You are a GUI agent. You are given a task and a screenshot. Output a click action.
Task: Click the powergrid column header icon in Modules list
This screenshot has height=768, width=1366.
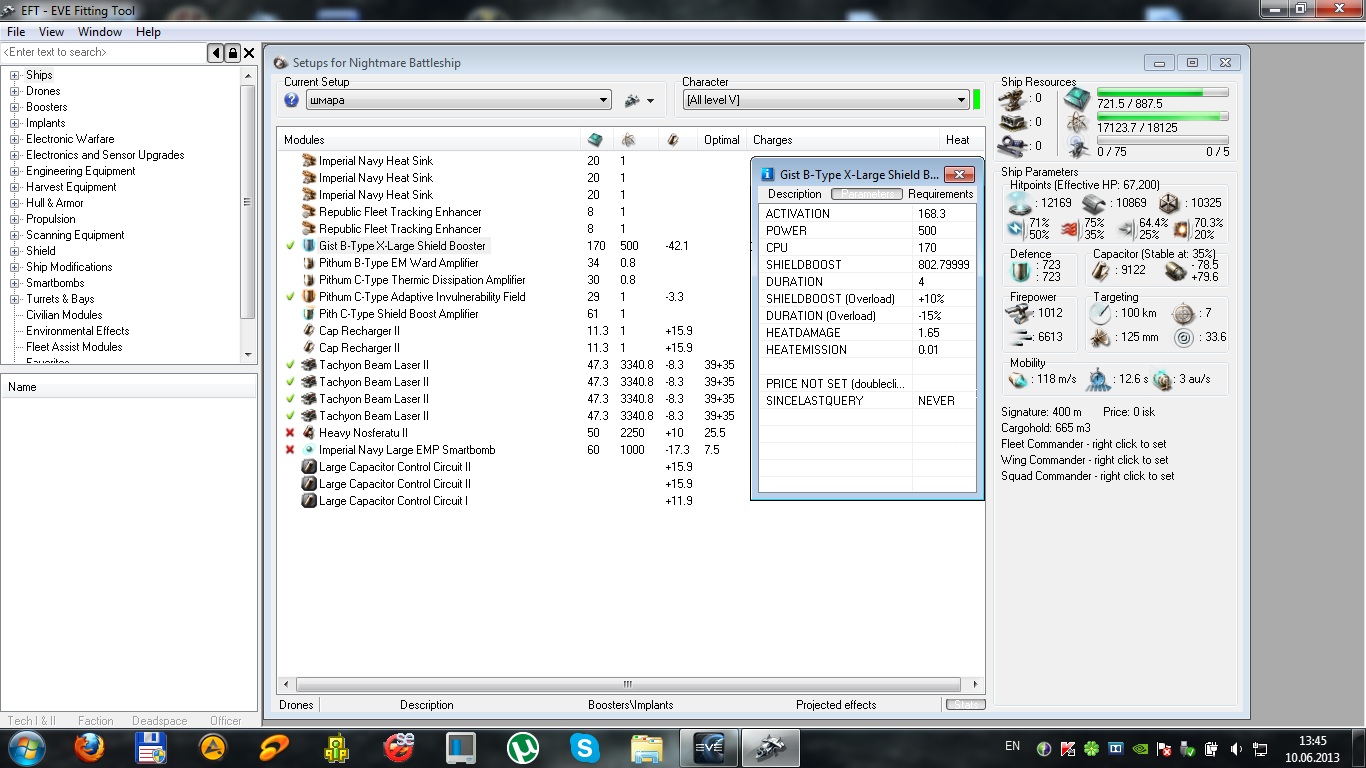click(629, 140)
